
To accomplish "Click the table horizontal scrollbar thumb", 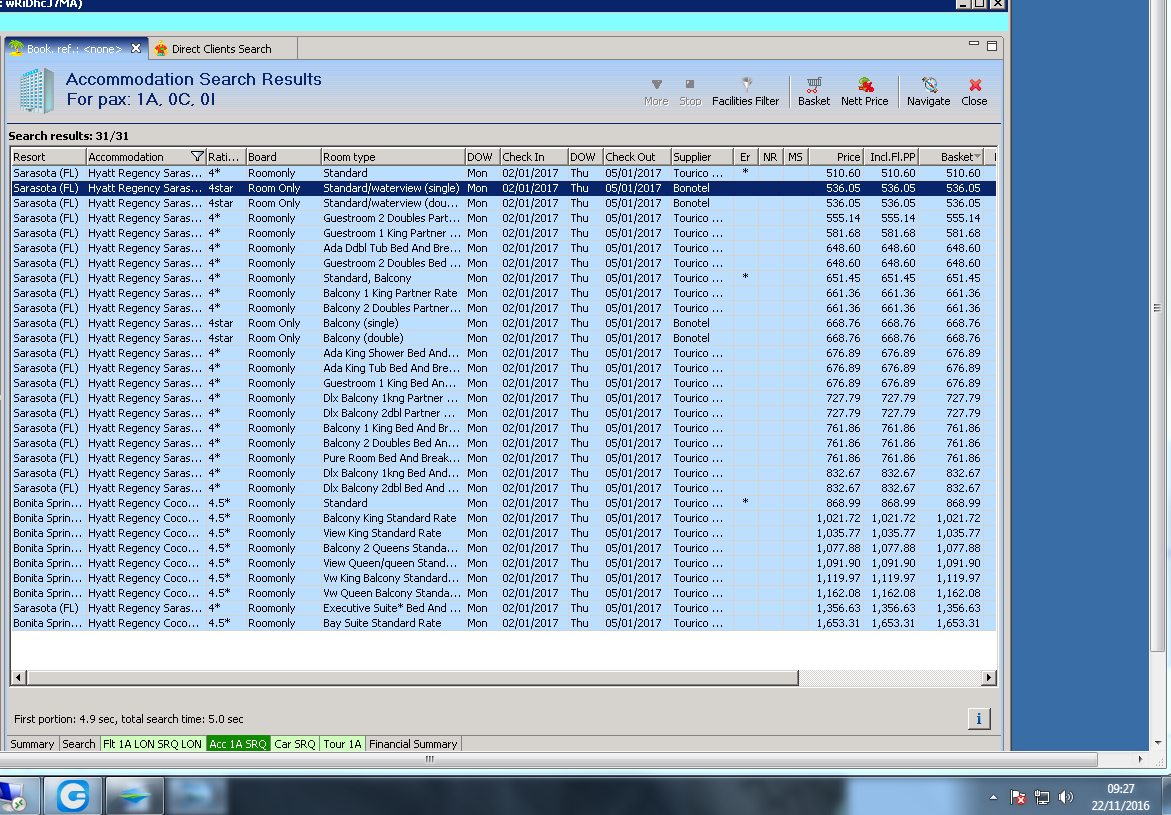I will pos(412,678).
